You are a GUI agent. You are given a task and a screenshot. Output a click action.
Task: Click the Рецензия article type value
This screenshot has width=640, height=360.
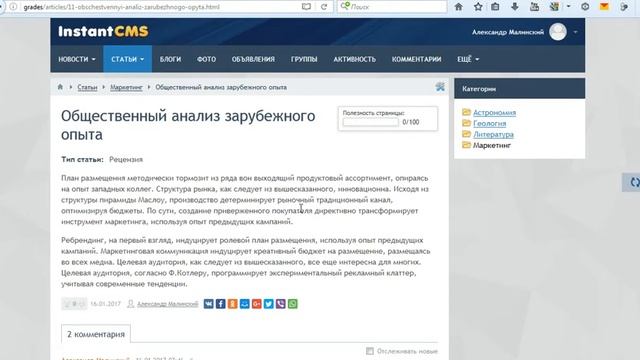[x=126, y=159]
